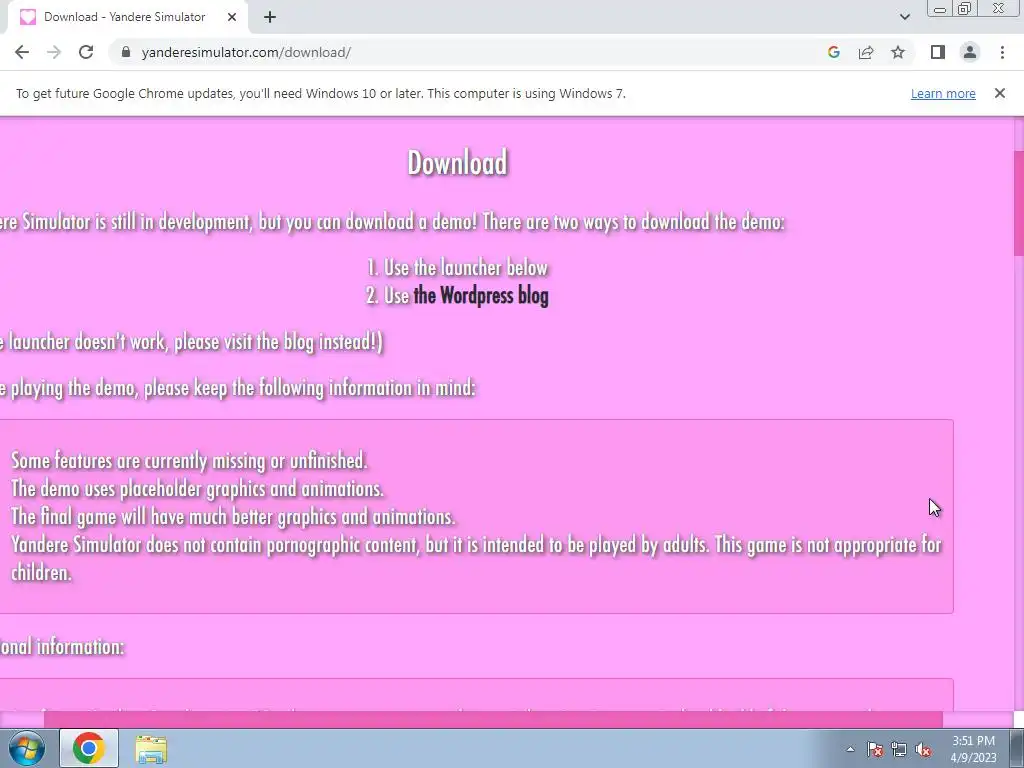This screenshot has height=768, width=1024.
Task: Click the address bar URL field
Action: [470, 52]
